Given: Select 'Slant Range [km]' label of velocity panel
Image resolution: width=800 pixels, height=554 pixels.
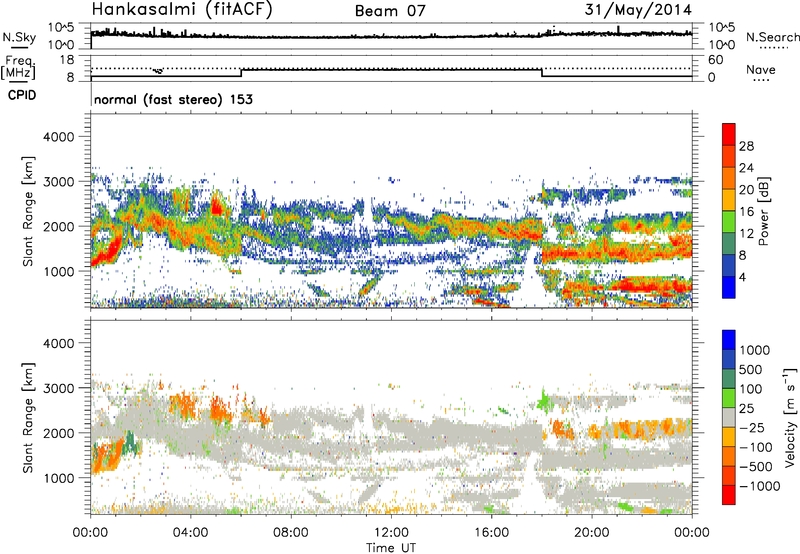Looking at the screenshot, I should click(x=29, y=417).
